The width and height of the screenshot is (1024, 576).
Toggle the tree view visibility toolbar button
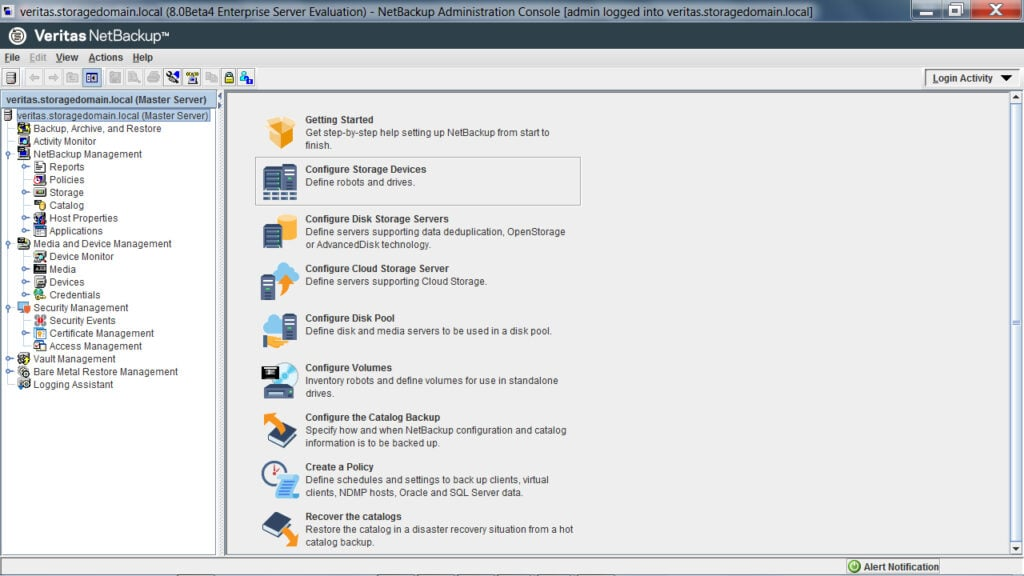coord(92,77)
